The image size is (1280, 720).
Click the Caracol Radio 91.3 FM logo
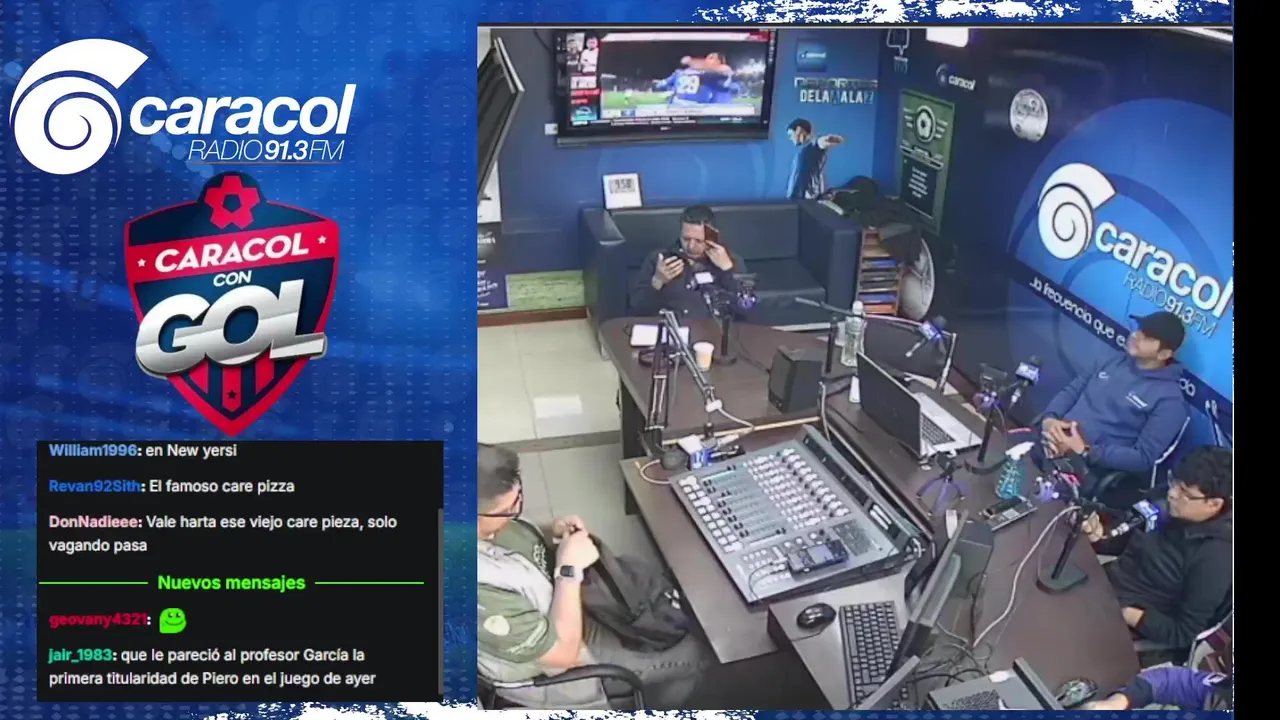pyautogui.click(x=182, y=108)
